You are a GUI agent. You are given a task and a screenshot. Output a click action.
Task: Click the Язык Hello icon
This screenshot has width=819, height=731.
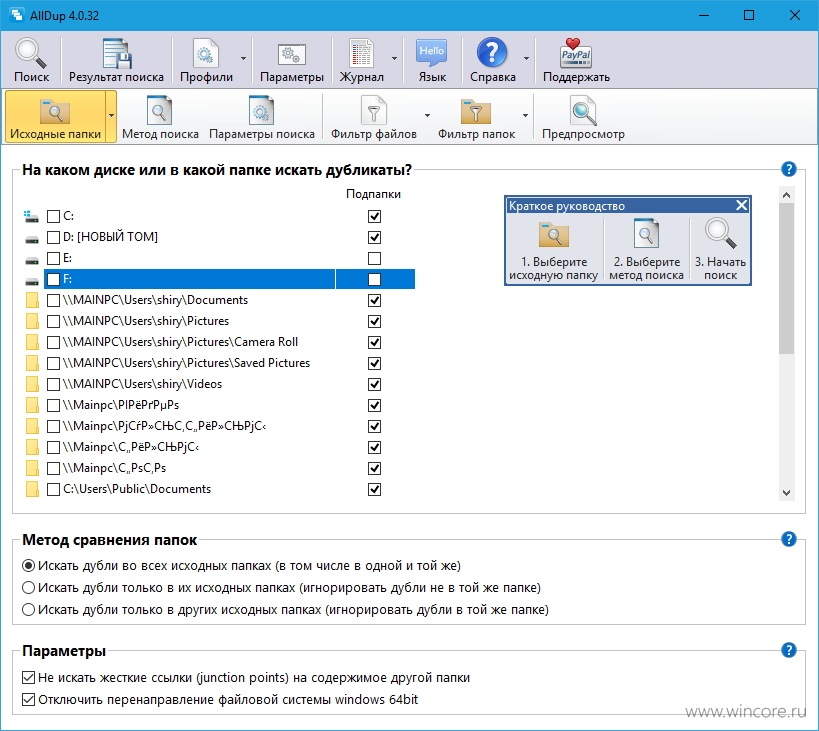click(x=432, y=53)
